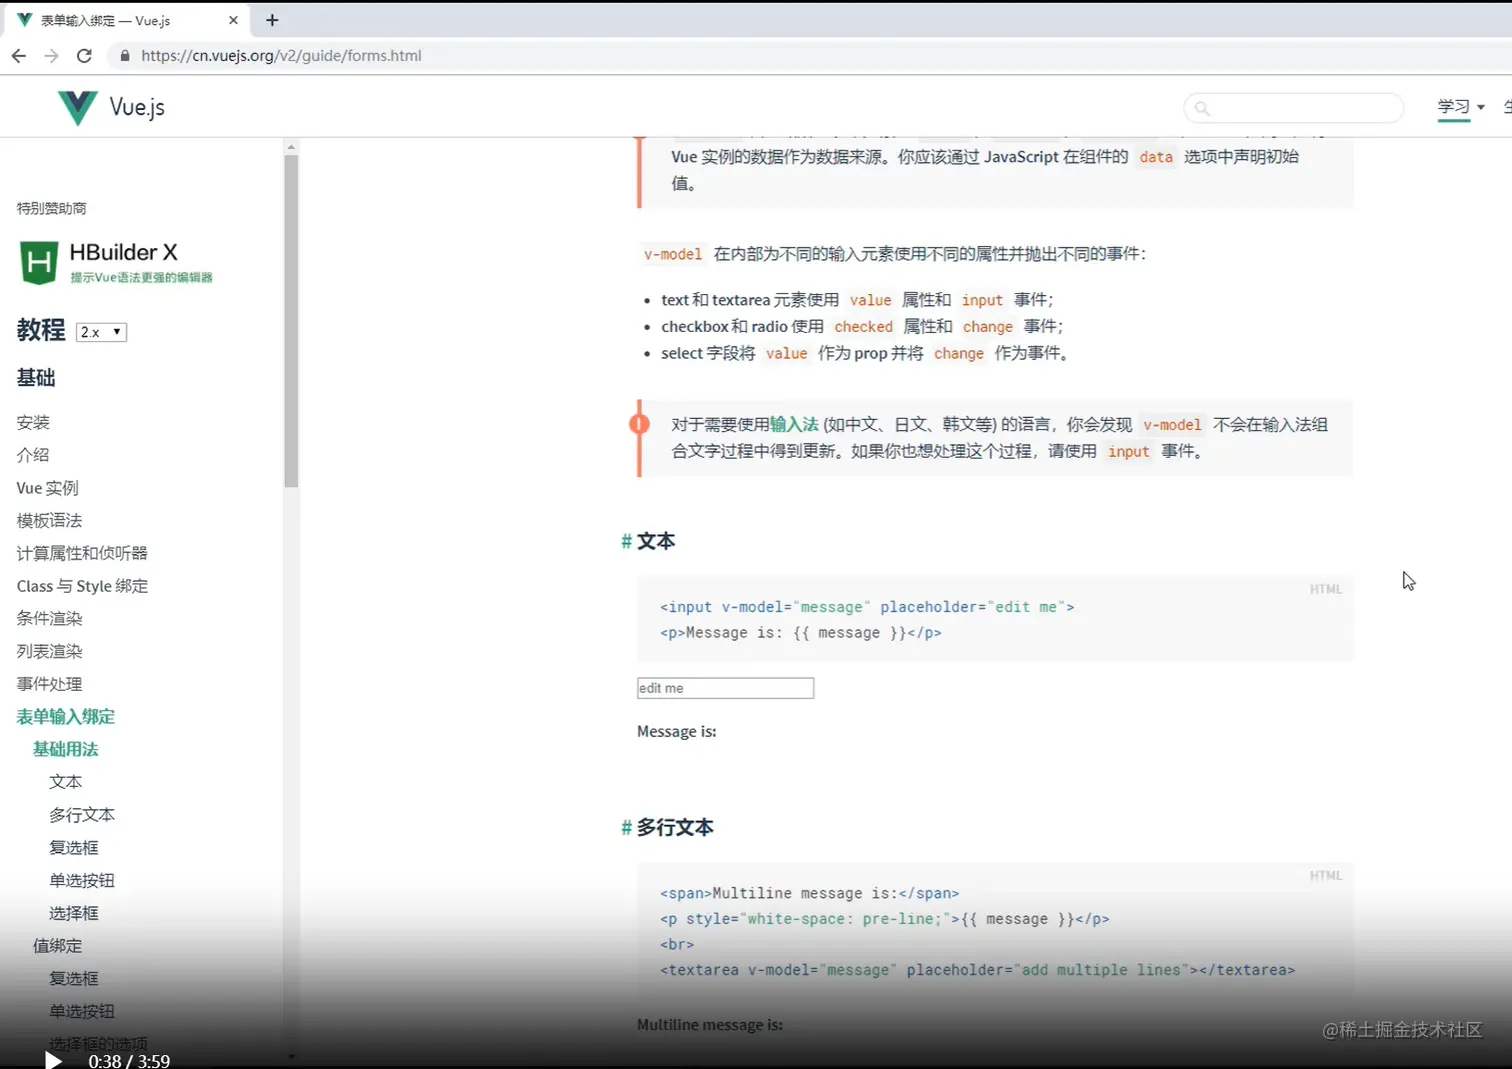Jump to 选择框 sidebar entry
The width and height of the screenshot is (1512, 1069).
[74, 913]
